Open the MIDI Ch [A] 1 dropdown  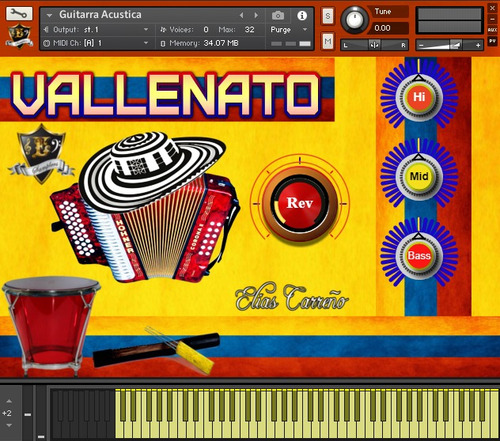tap(146, 43)
